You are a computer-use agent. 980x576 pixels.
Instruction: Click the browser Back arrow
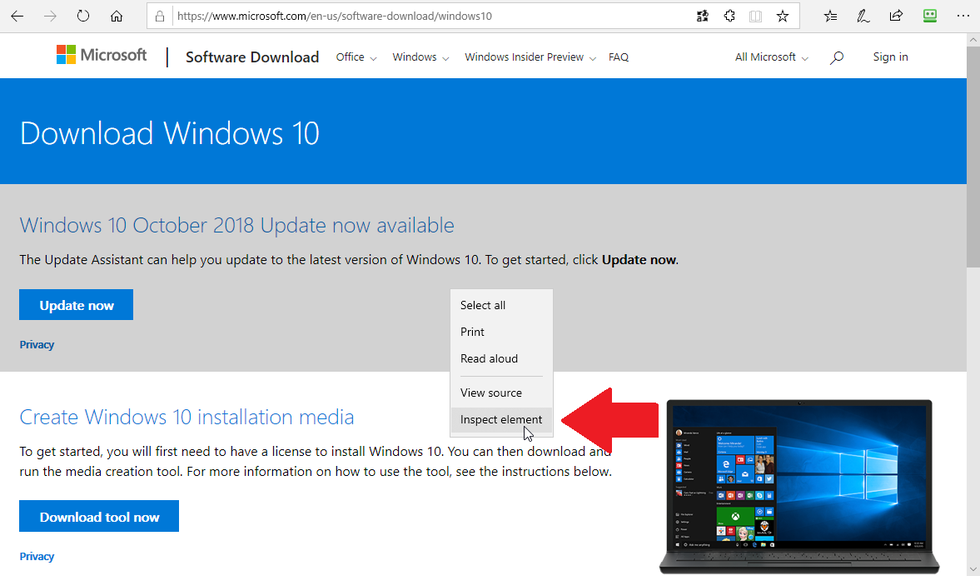[x=17, y=16]
